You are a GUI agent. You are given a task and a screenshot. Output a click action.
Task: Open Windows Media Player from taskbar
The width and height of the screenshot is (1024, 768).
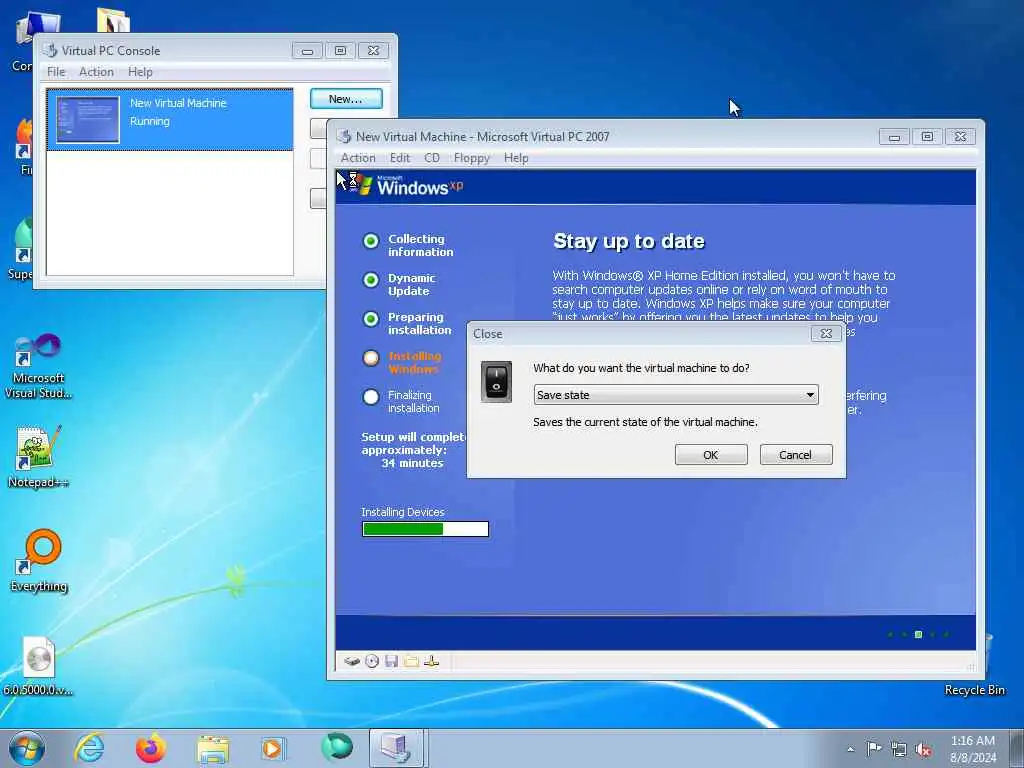[x=273, y=748]
